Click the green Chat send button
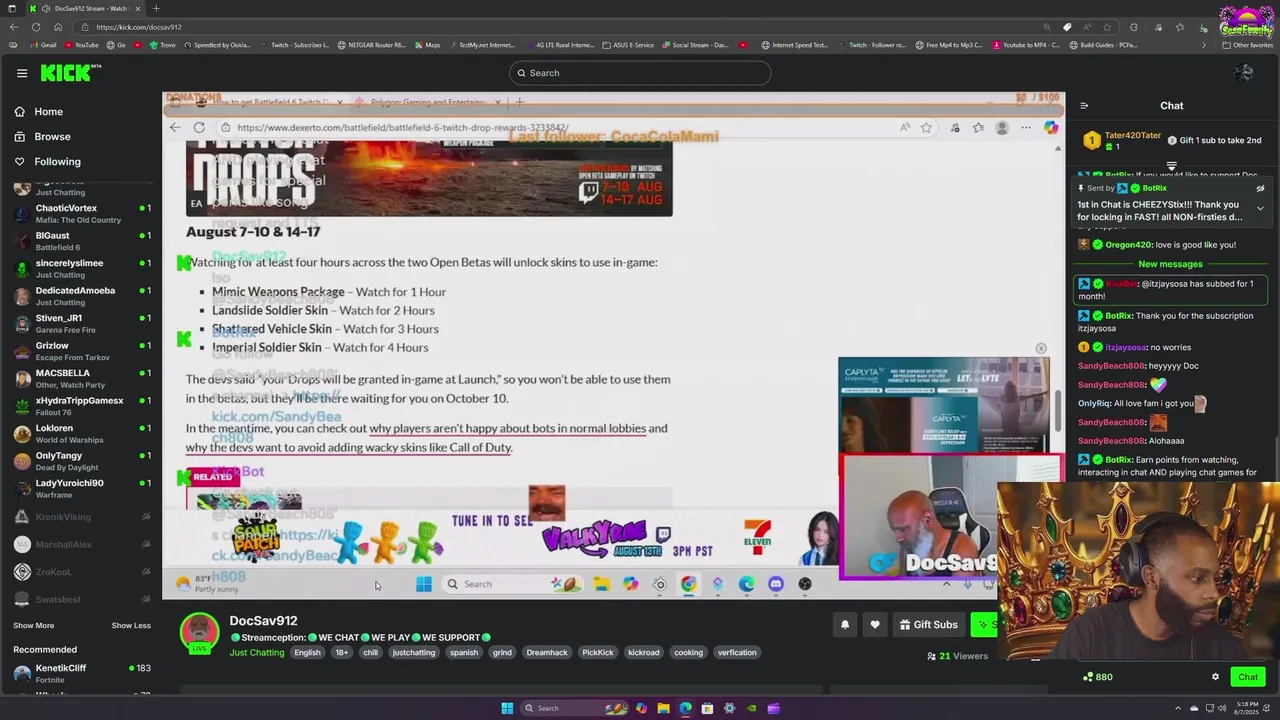Screen dimensions: 1280x720 [1248, 677]
